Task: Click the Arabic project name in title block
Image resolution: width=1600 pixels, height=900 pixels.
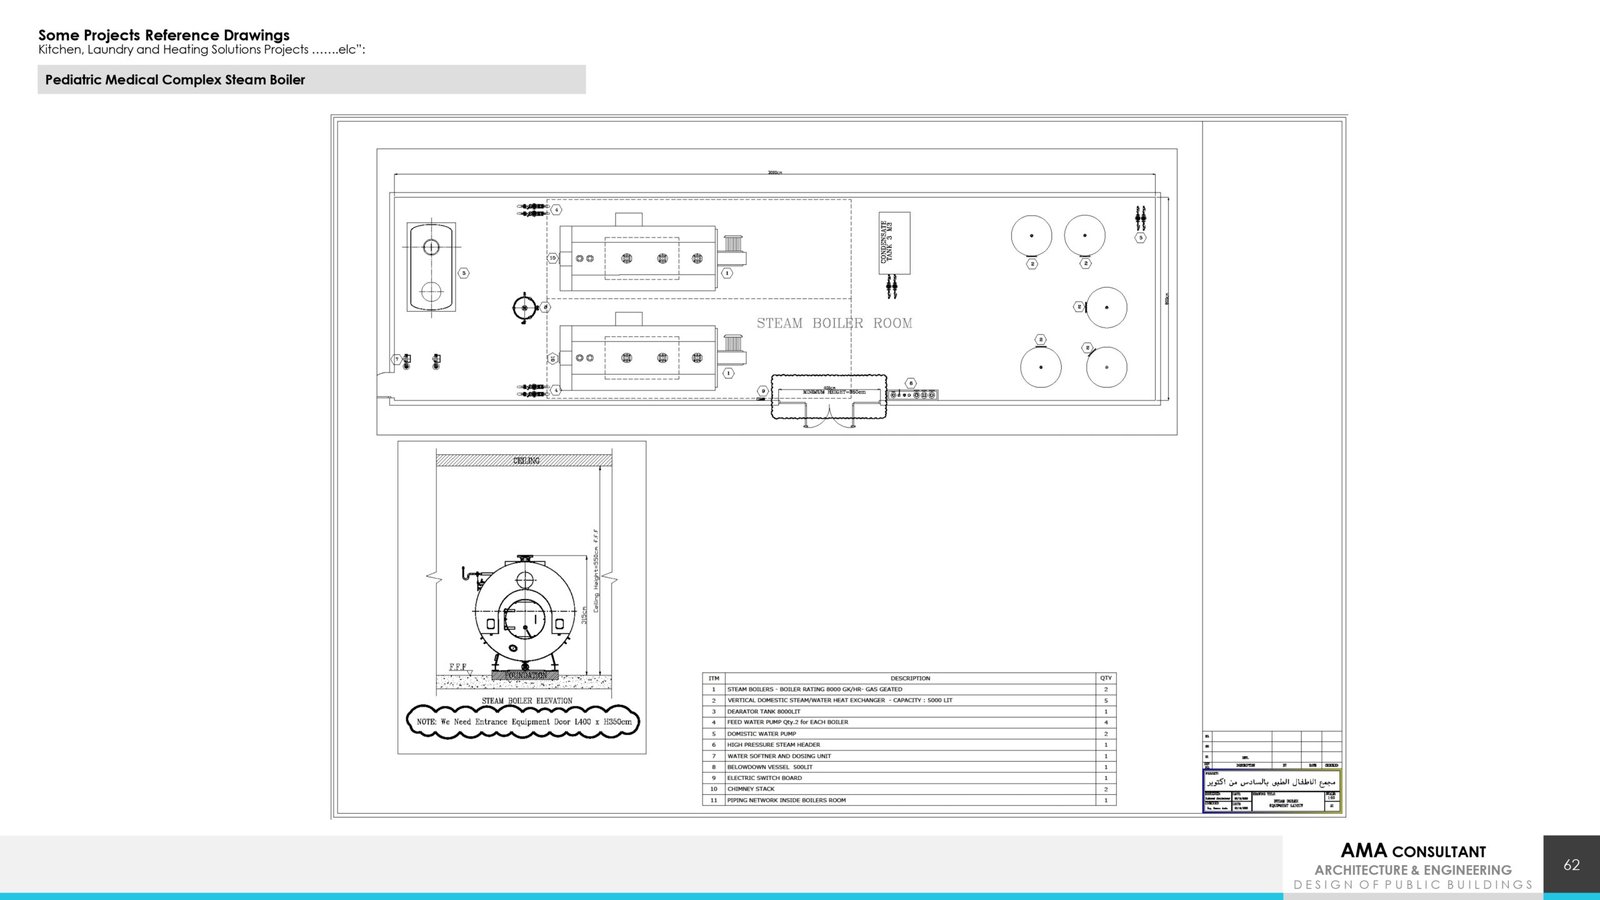Action: pyautogui.click(x=1271, y=781)
